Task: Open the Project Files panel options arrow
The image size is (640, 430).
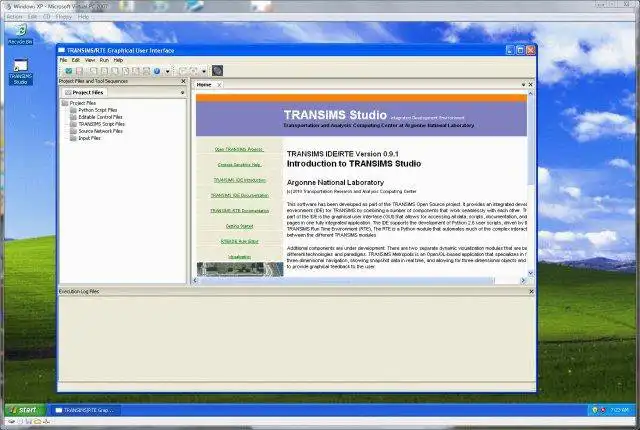Action: (182, 93)
